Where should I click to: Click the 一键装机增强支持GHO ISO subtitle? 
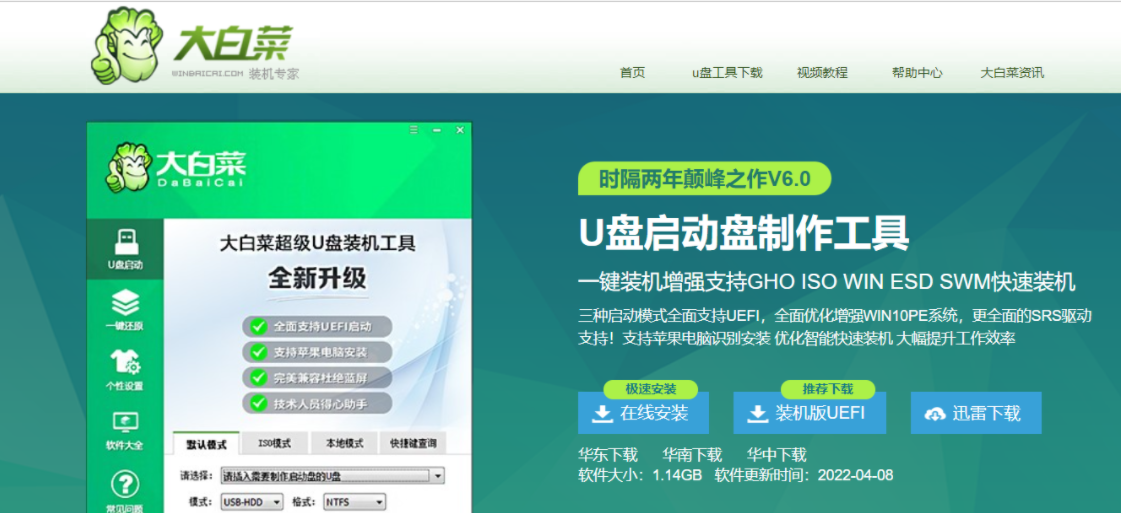pyautogui.click(x=826, y=282)
